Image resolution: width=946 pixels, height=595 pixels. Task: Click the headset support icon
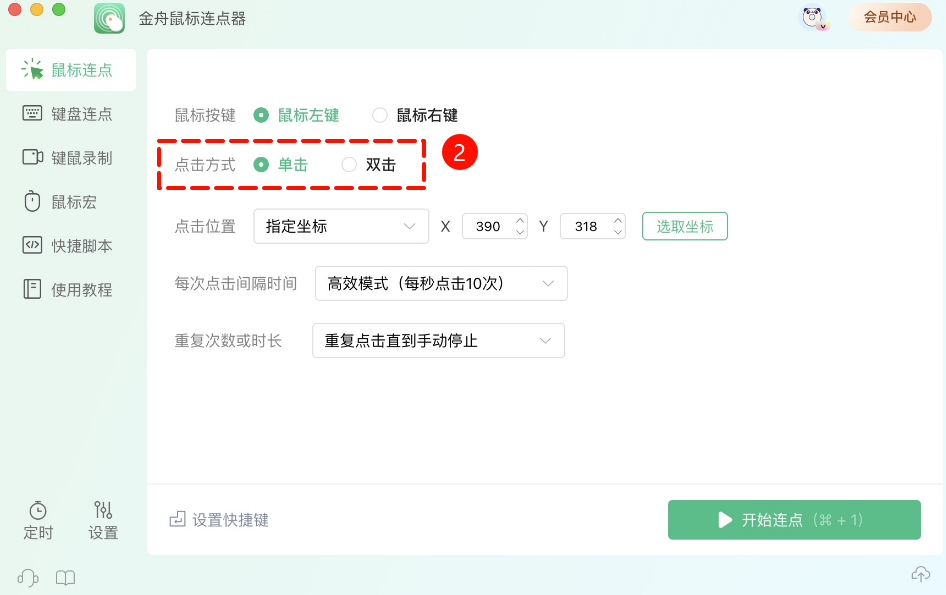pos(28,578)
